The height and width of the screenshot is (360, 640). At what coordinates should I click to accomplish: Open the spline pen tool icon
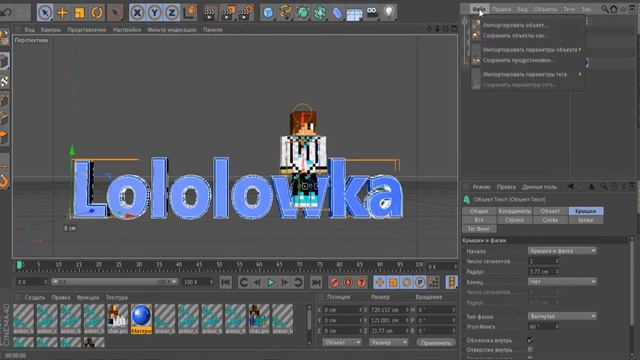pos(285,13)
